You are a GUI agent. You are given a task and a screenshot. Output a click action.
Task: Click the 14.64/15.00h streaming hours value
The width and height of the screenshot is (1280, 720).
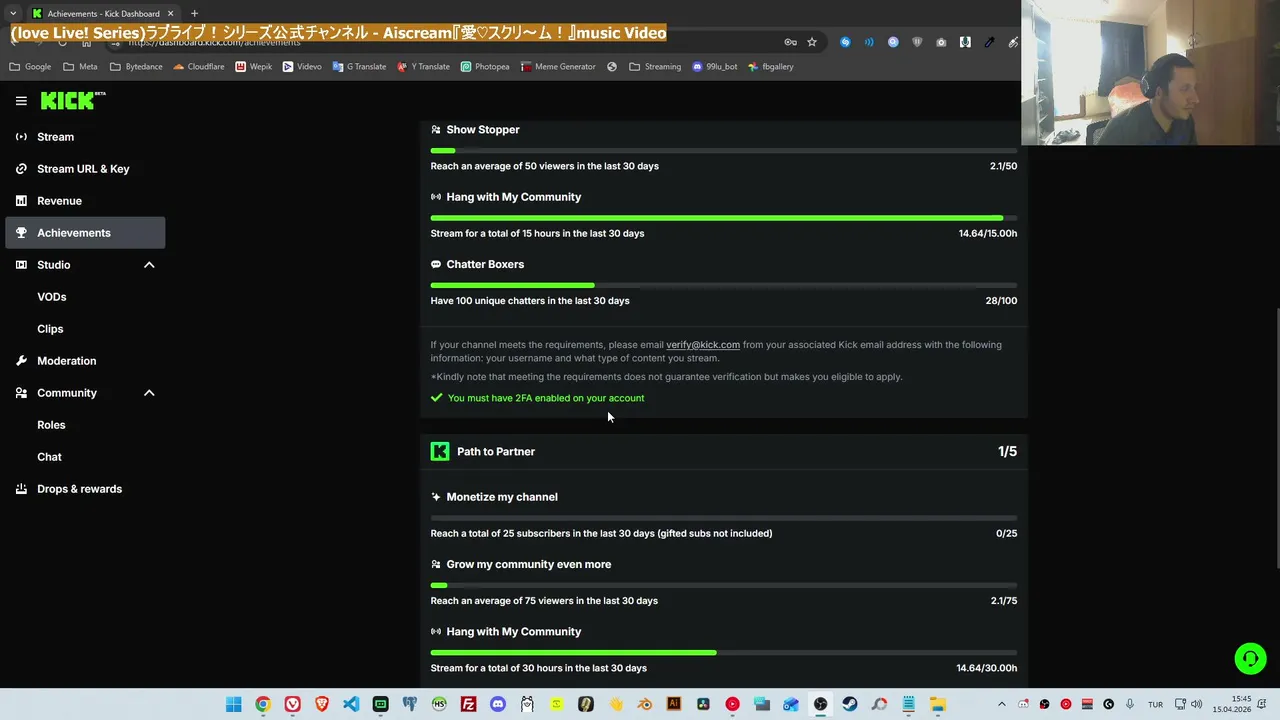(x=988, y=234)
